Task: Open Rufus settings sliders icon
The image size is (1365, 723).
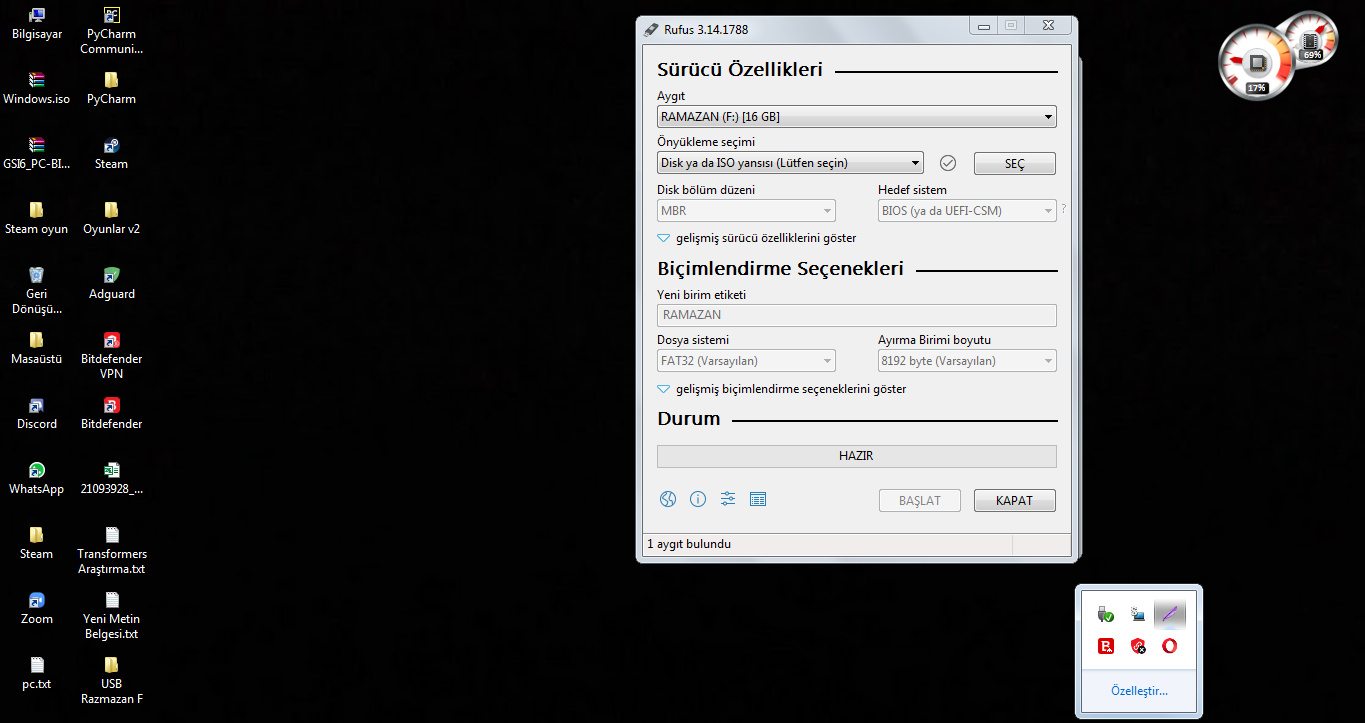Action: point(728,499)
